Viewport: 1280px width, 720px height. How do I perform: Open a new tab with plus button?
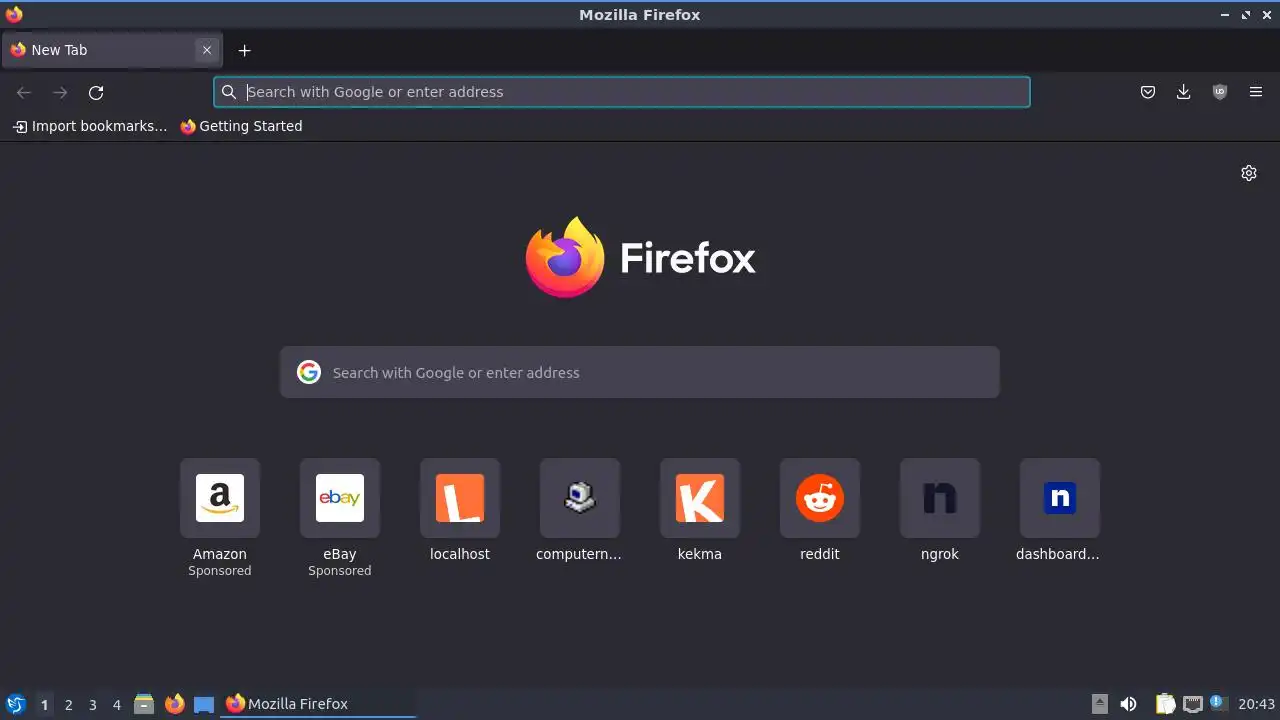click(244, 50)
